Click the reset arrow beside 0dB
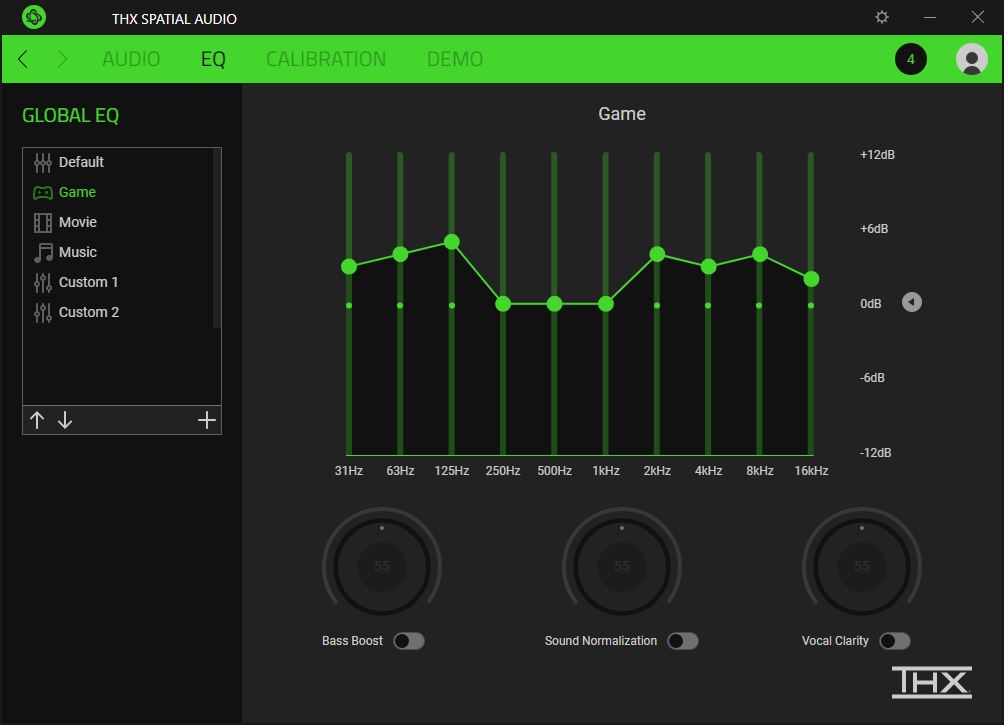Viewport: 1004px width, 725px height. [x=912, y=302]
